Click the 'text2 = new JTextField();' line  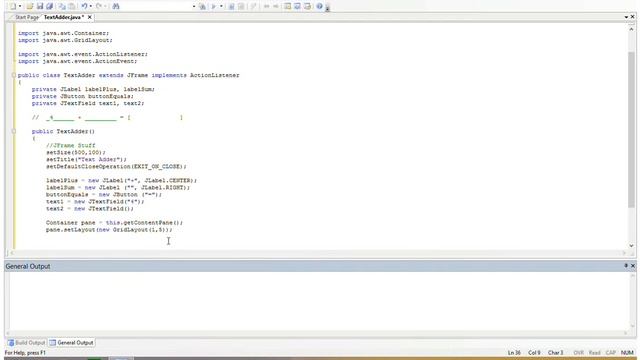pos(90,209)
